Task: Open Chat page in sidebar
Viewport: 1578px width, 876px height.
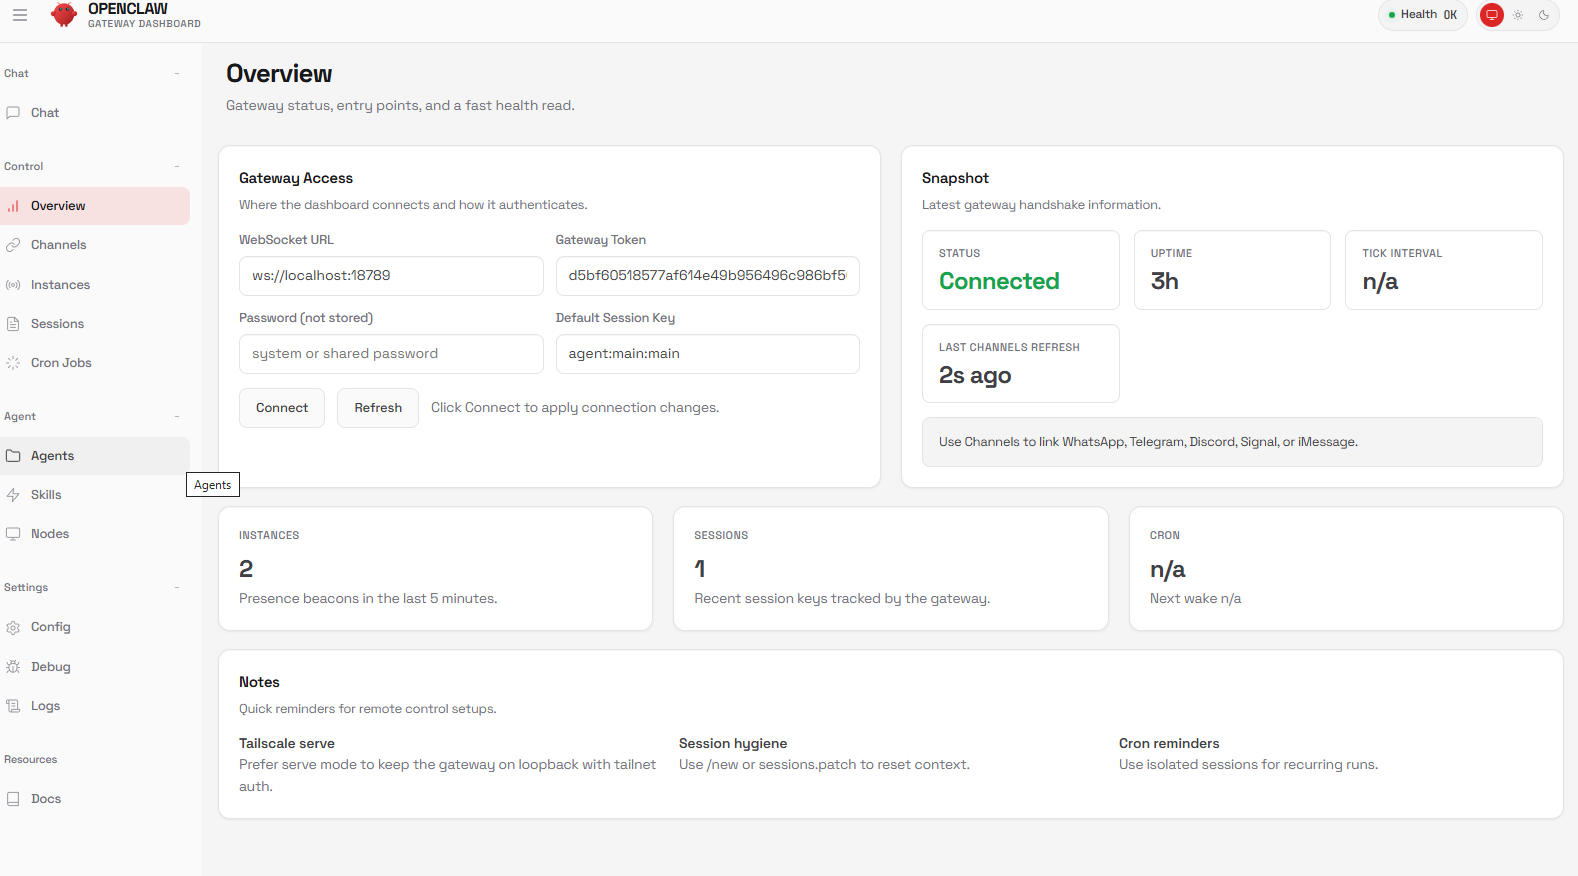Action: (95, 113)
